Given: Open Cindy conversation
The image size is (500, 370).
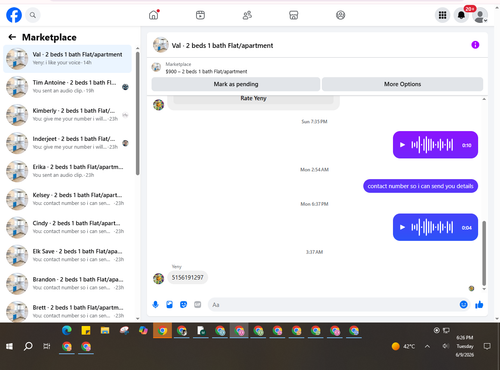Looking at the screenshot, I should pos(67,227).
